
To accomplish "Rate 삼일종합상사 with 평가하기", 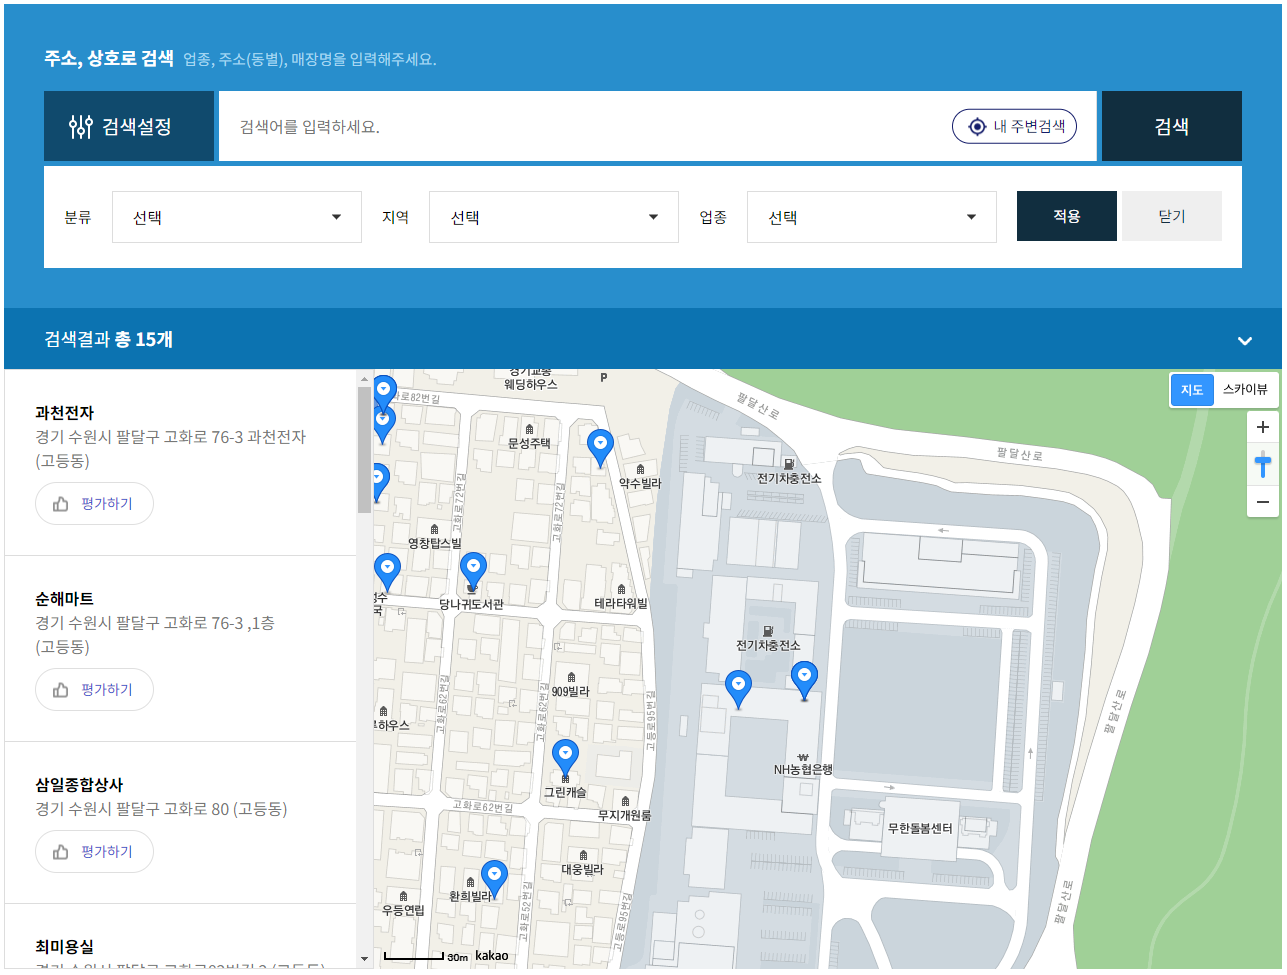I will [95, 852].
